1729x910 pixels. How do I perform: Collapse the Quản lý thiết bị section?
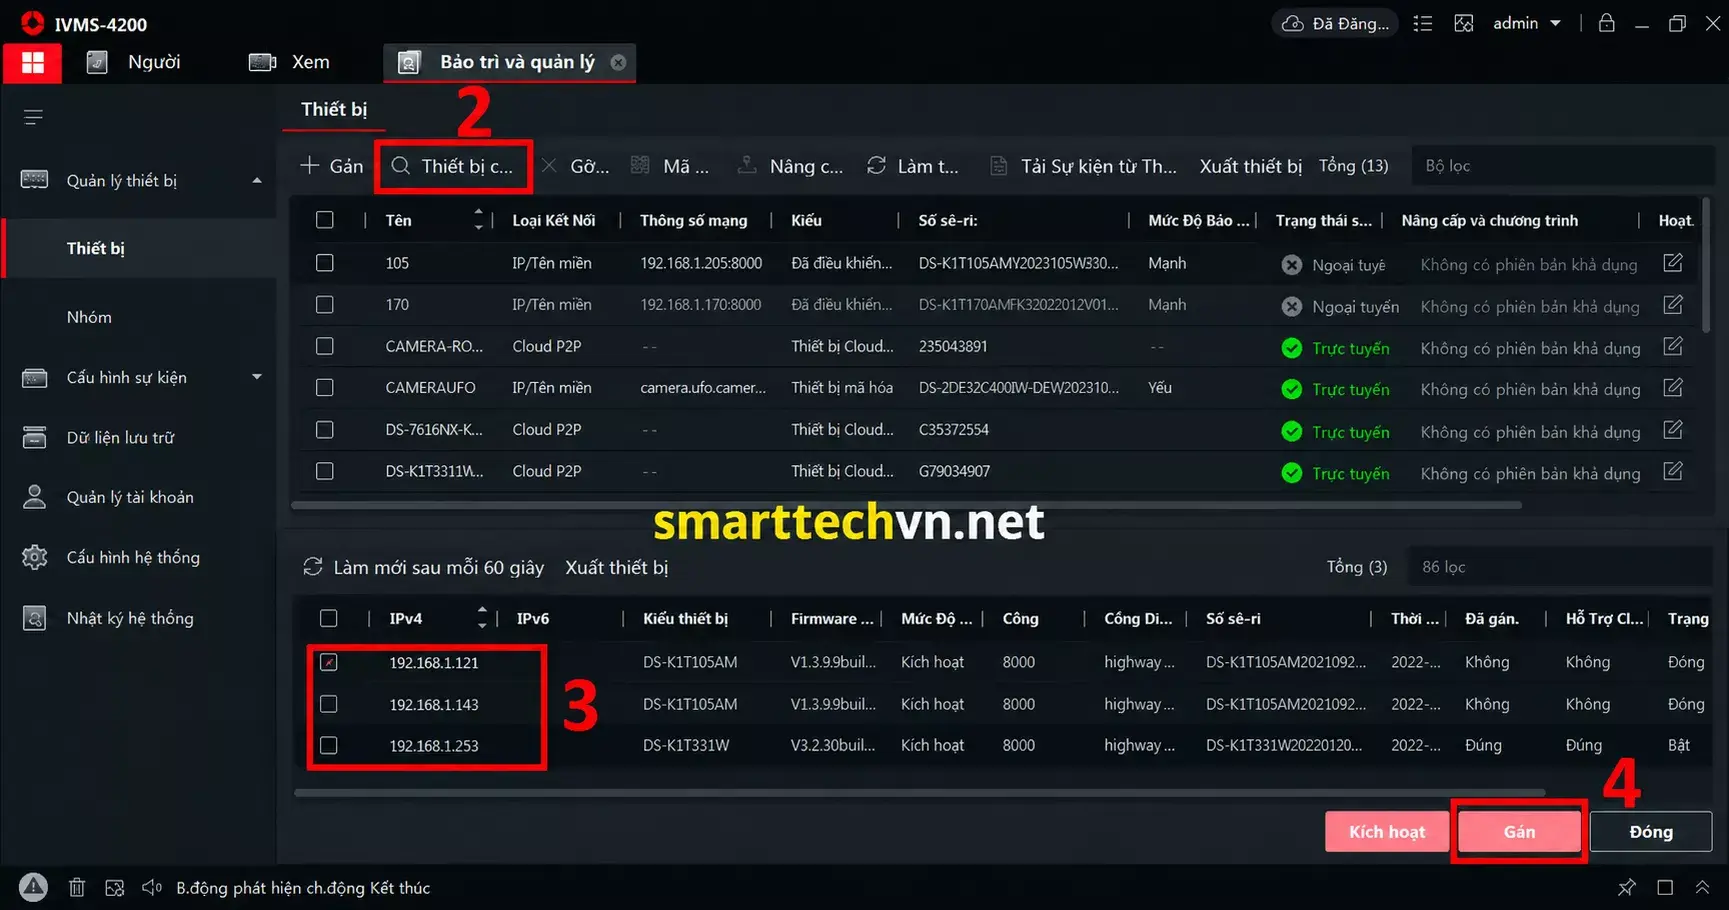(257, 181)
